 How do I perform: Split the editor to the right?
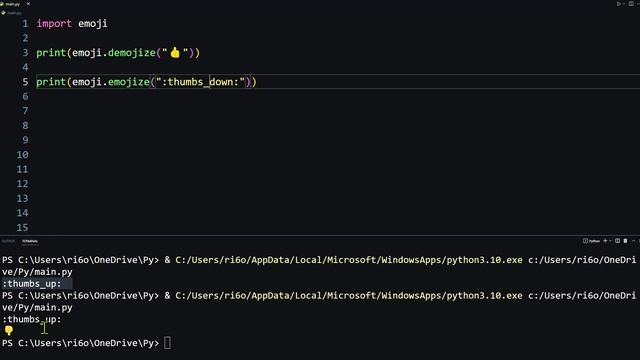click(x=631, y=4)
